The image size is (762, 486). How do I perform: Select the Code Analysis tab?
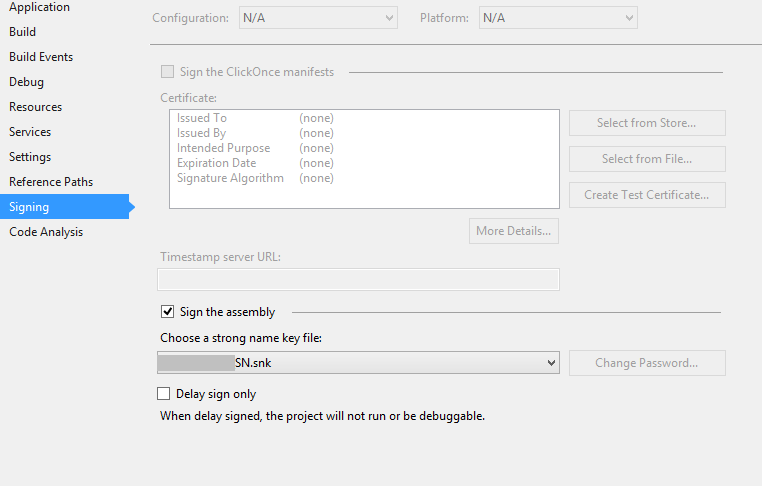(46, 232)
